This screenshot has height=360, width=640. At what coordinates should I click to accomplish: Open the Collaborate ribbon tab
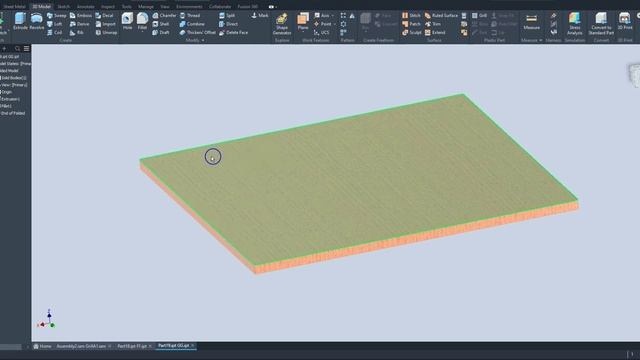pos(220,7)
